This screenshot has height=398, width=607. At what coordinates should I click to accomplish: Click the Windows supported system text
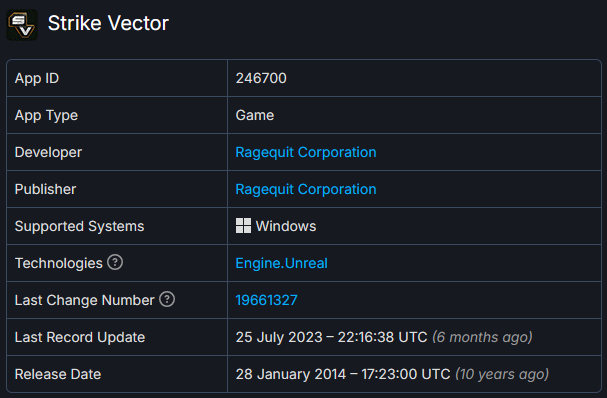286,226
